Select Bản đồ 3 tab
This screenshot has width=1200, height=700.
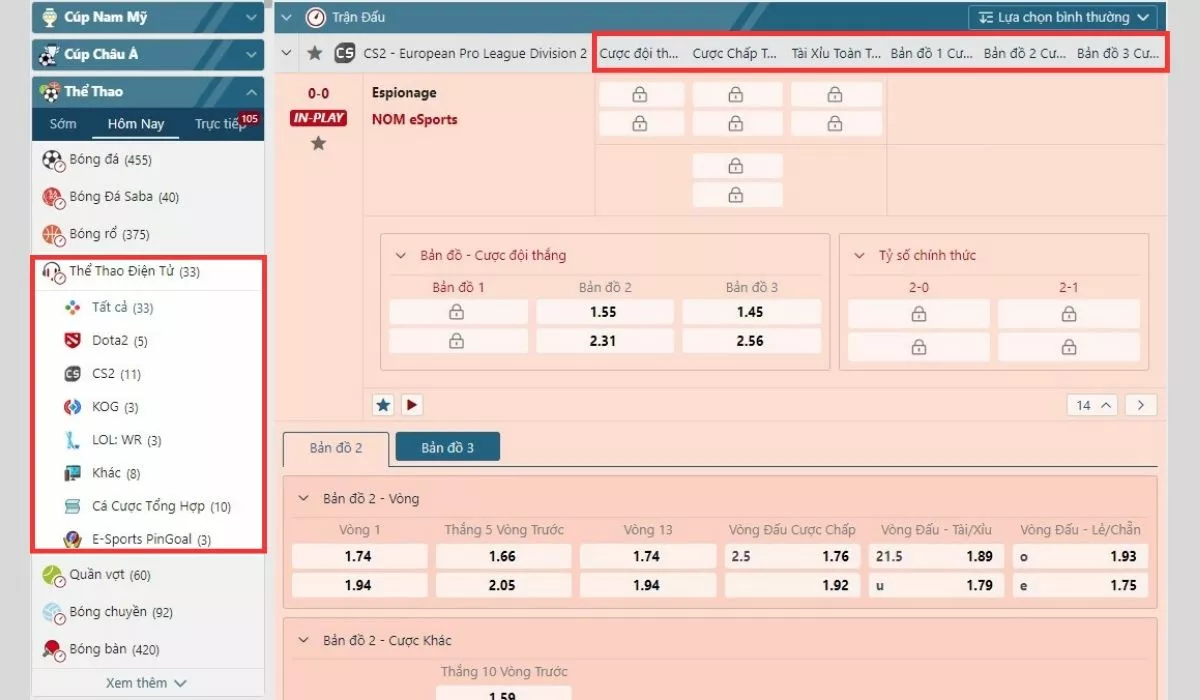point(447,447)
